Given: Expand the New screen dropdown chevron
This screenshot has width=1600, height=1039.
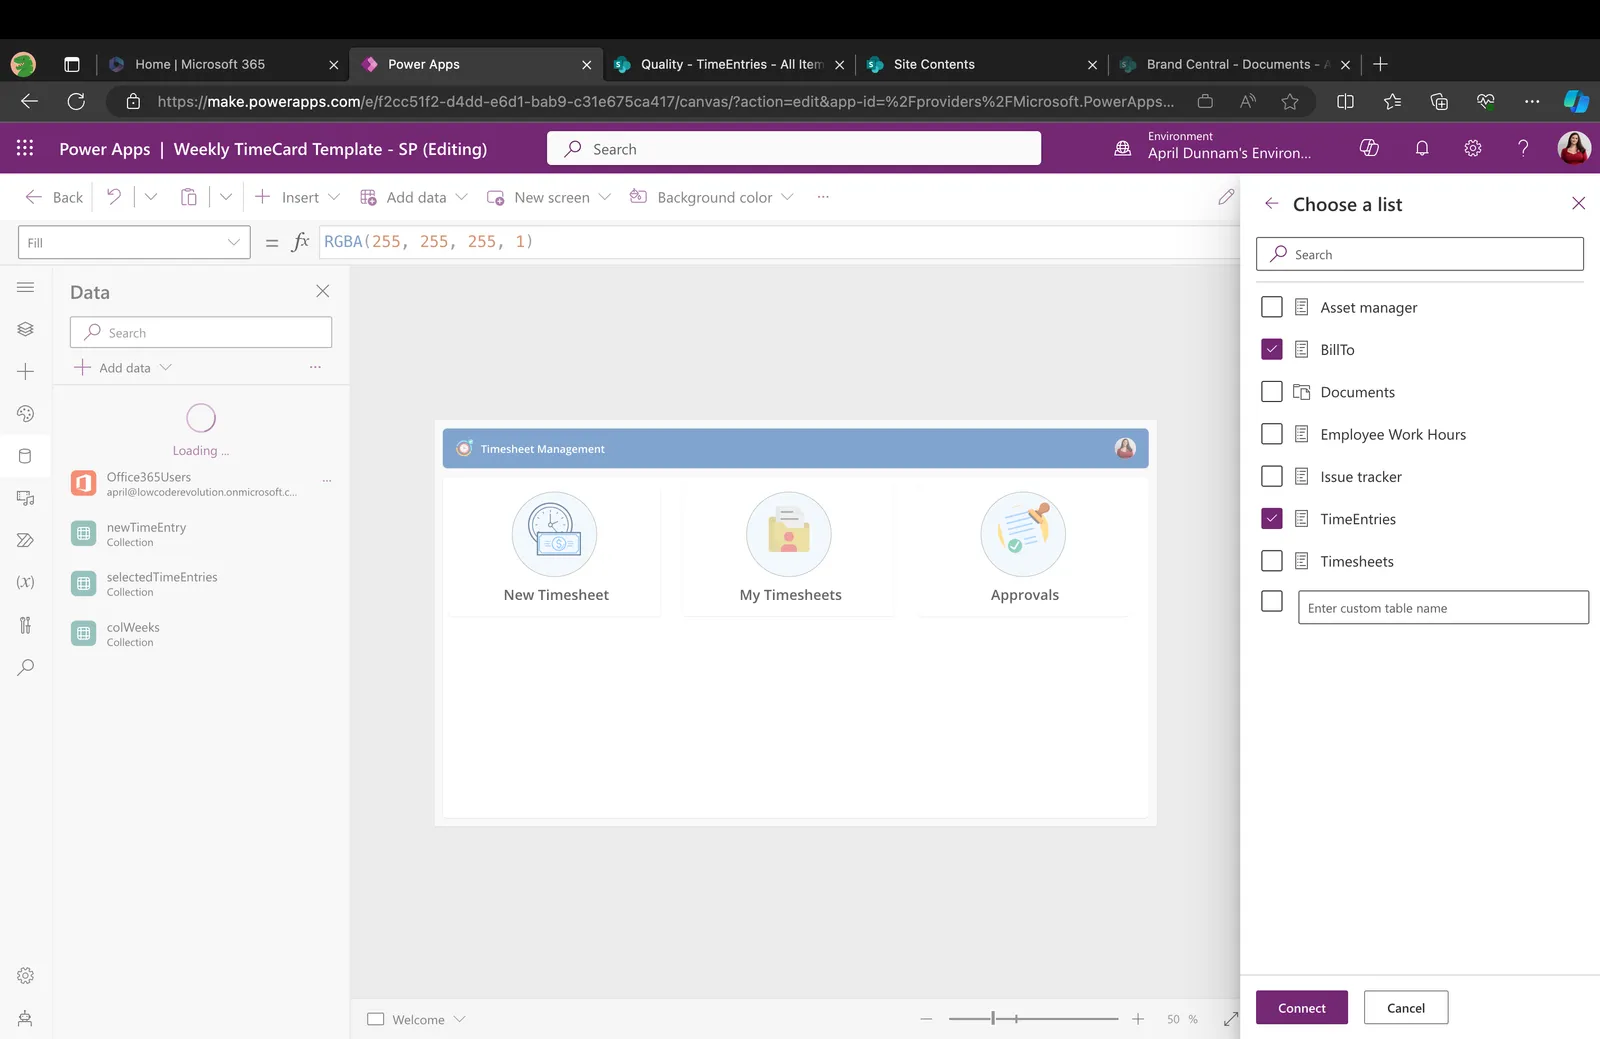Looking at the screenshot, I should (x=604, y=197).
